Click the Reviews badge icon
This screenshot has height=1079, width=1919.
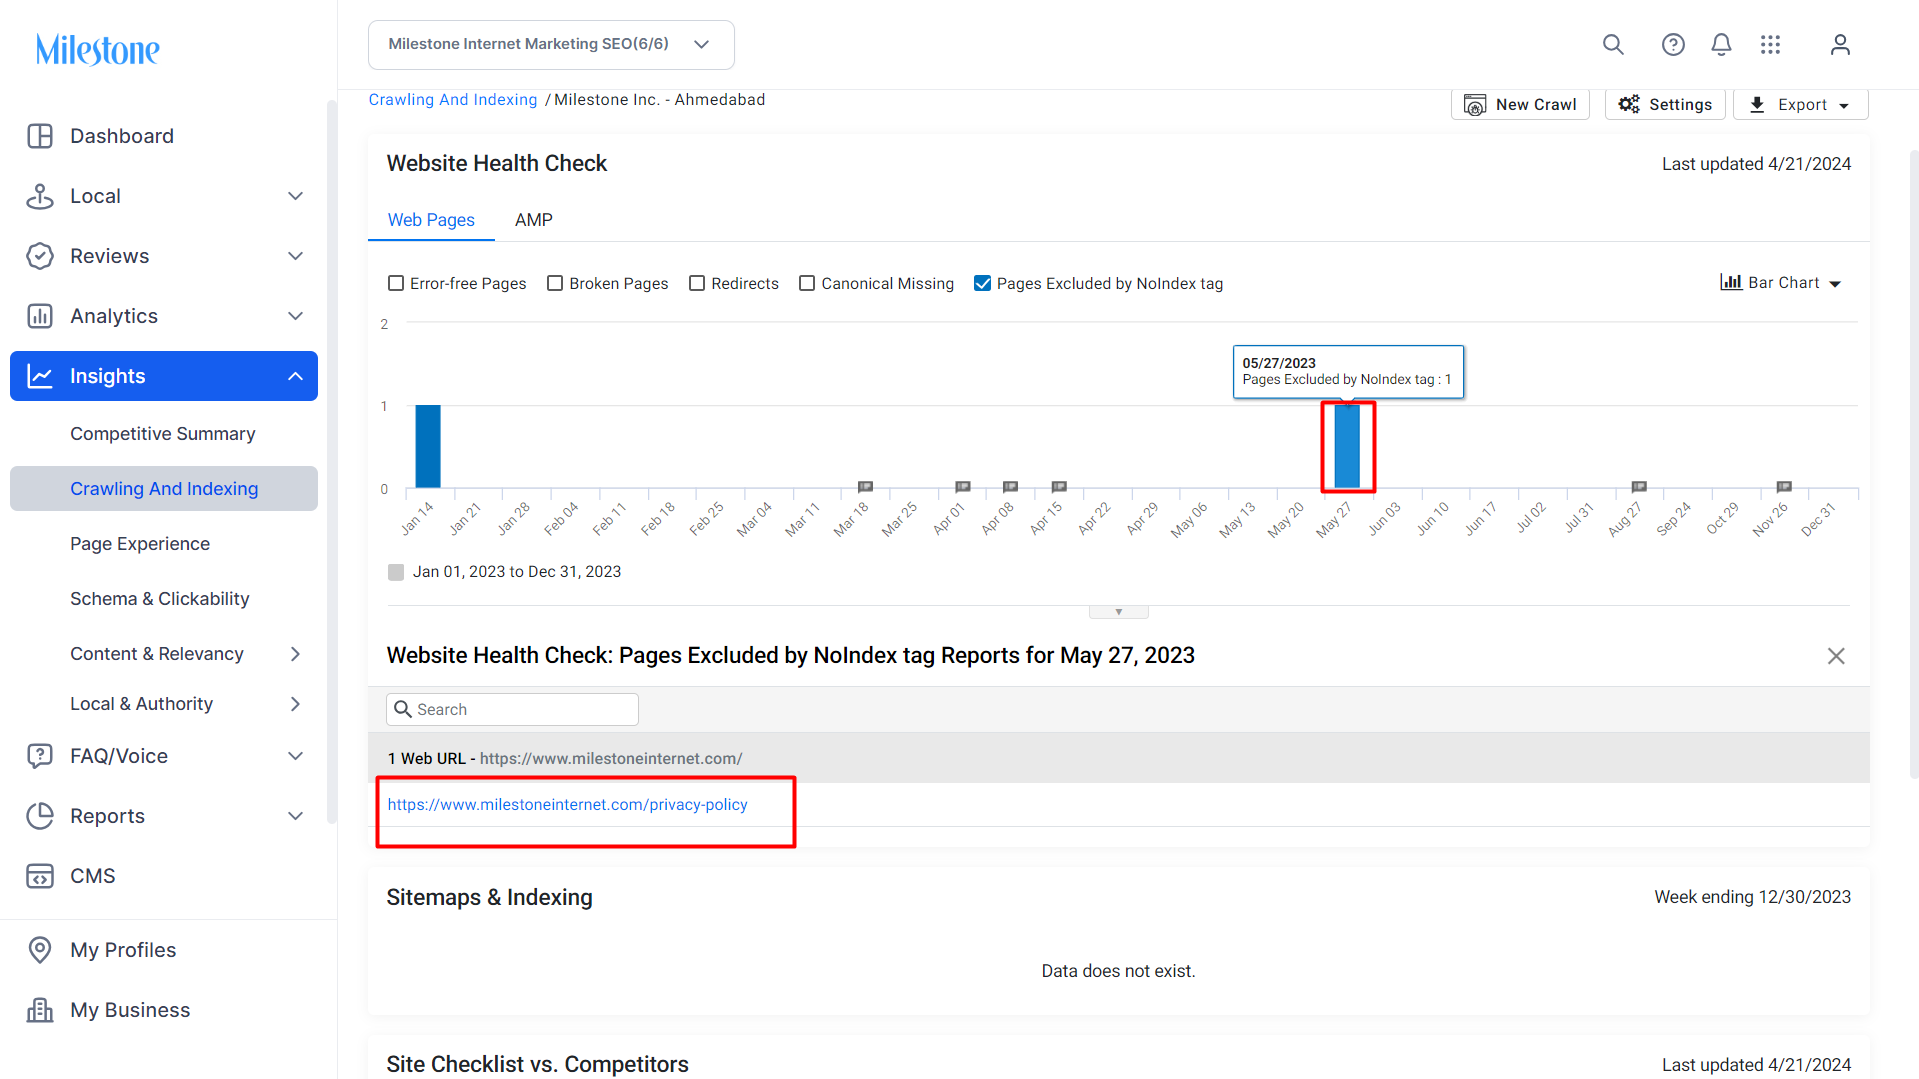tap(40, 256)
